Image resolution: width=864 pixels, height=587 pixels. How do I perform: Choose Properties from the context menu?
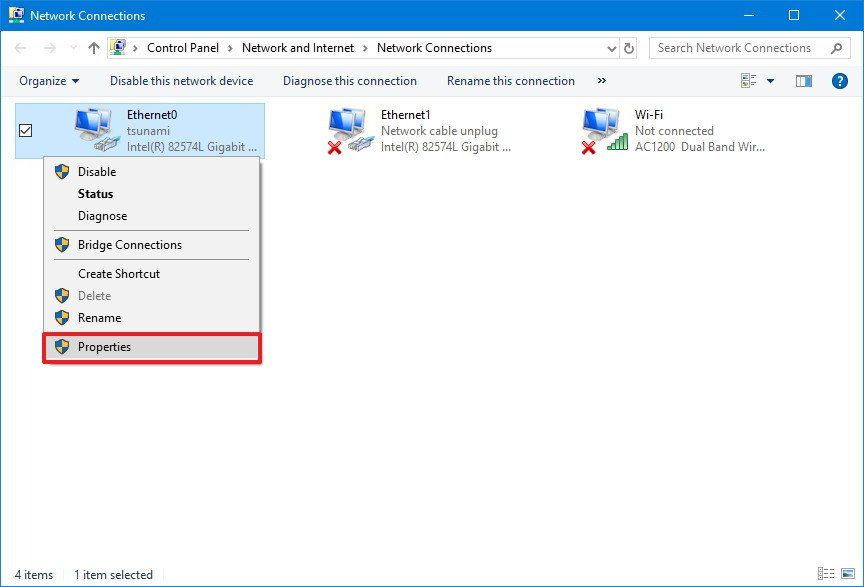click(x=105, y=347)
